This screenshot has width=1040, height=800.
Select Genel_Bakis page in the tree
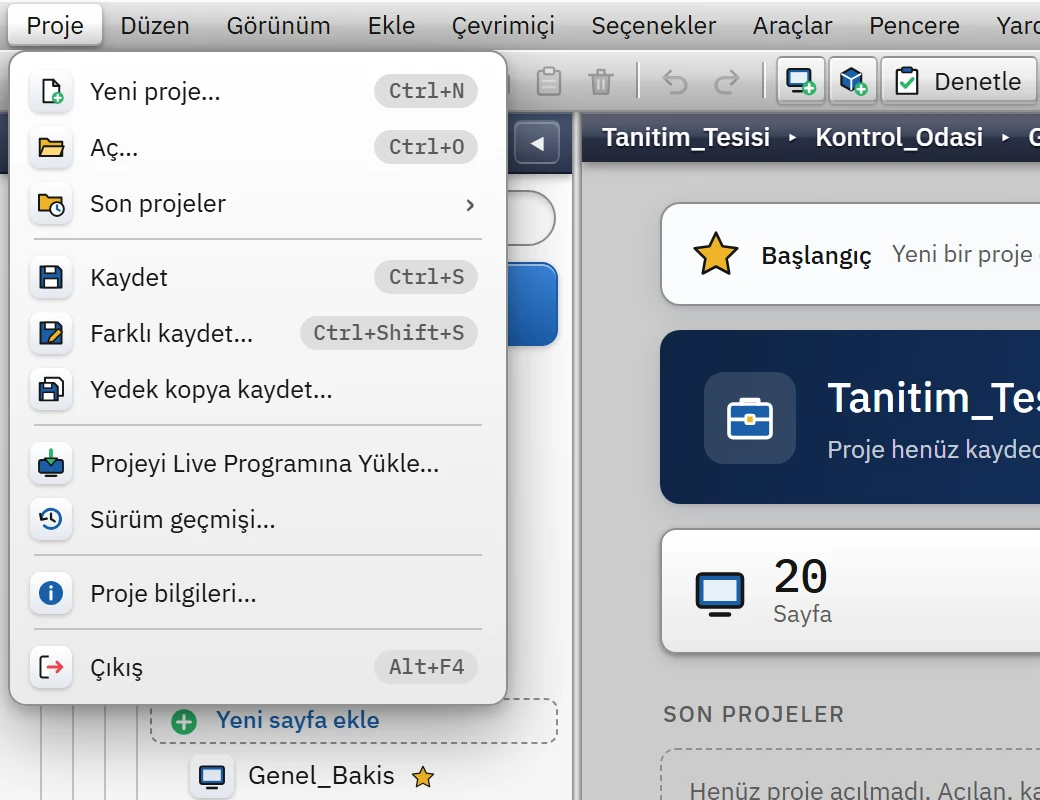[321, 775]
